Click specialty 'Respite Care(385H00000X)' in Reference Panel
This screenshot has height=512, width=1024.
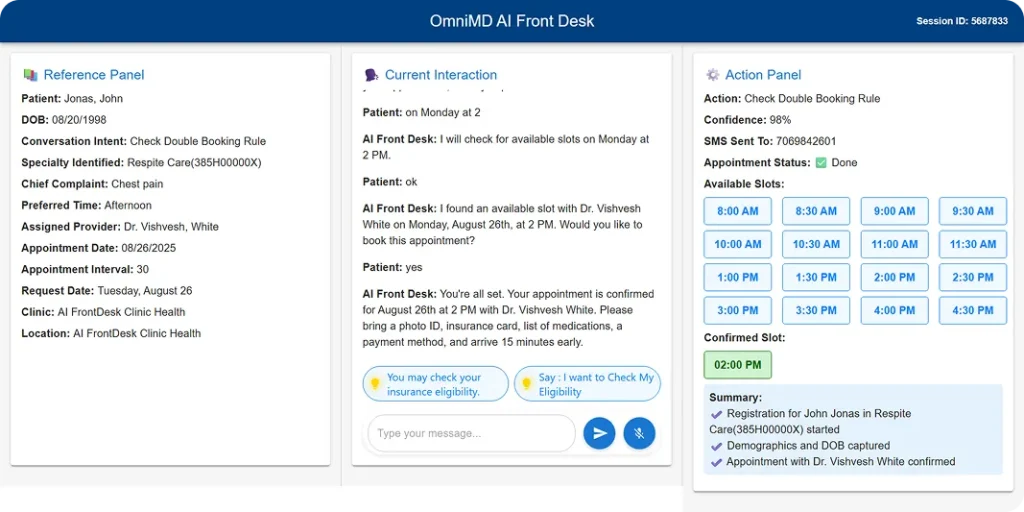coord(194,163)
